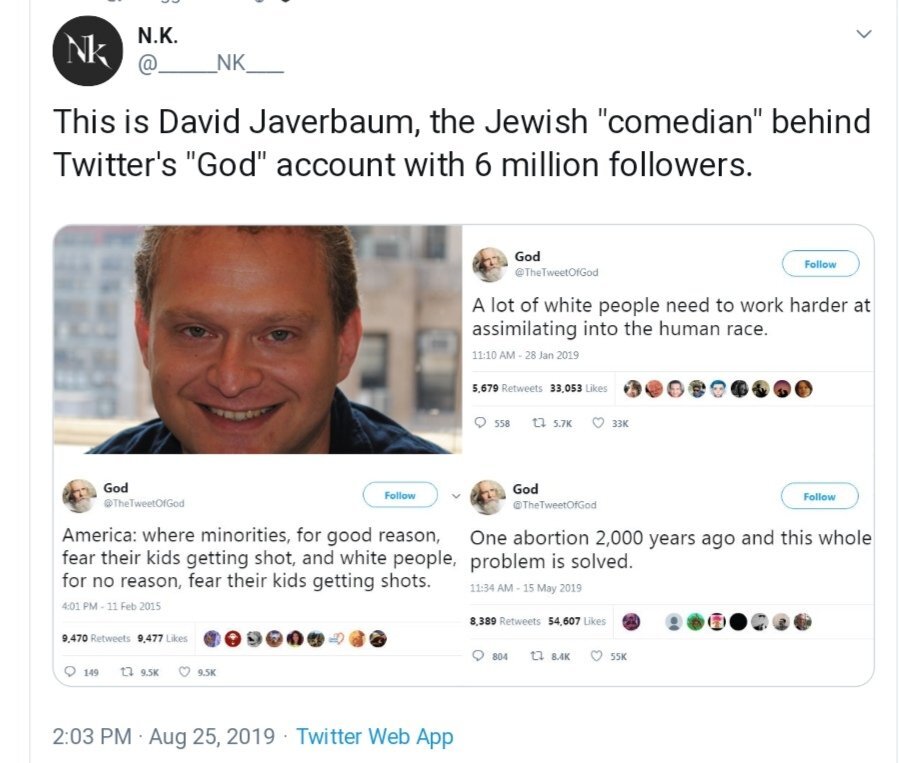This screenshot has height=763, width=899.
Task: Click the reply icon under the white people tweet
Action: coord(478,423)
